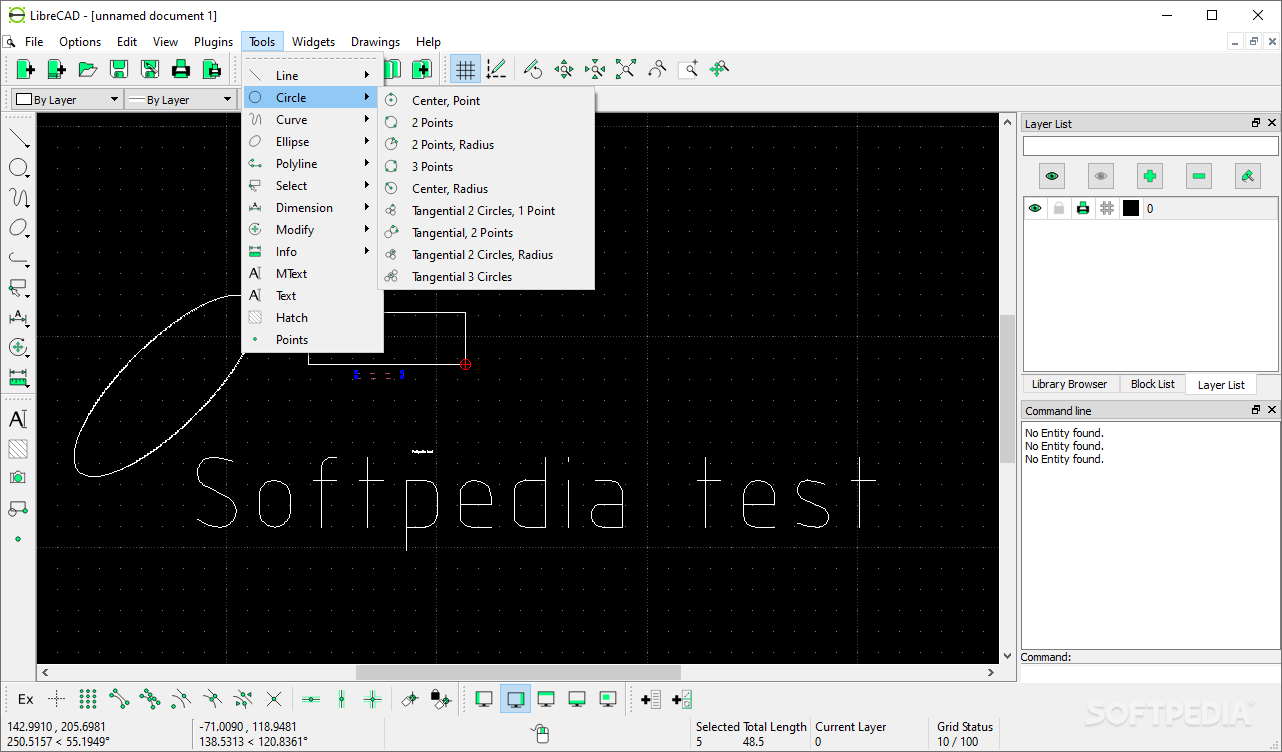Select the Circle tool in left toolbar
Image resolution: width=1282 pixels, height=752 pixels.
point(19,167)
